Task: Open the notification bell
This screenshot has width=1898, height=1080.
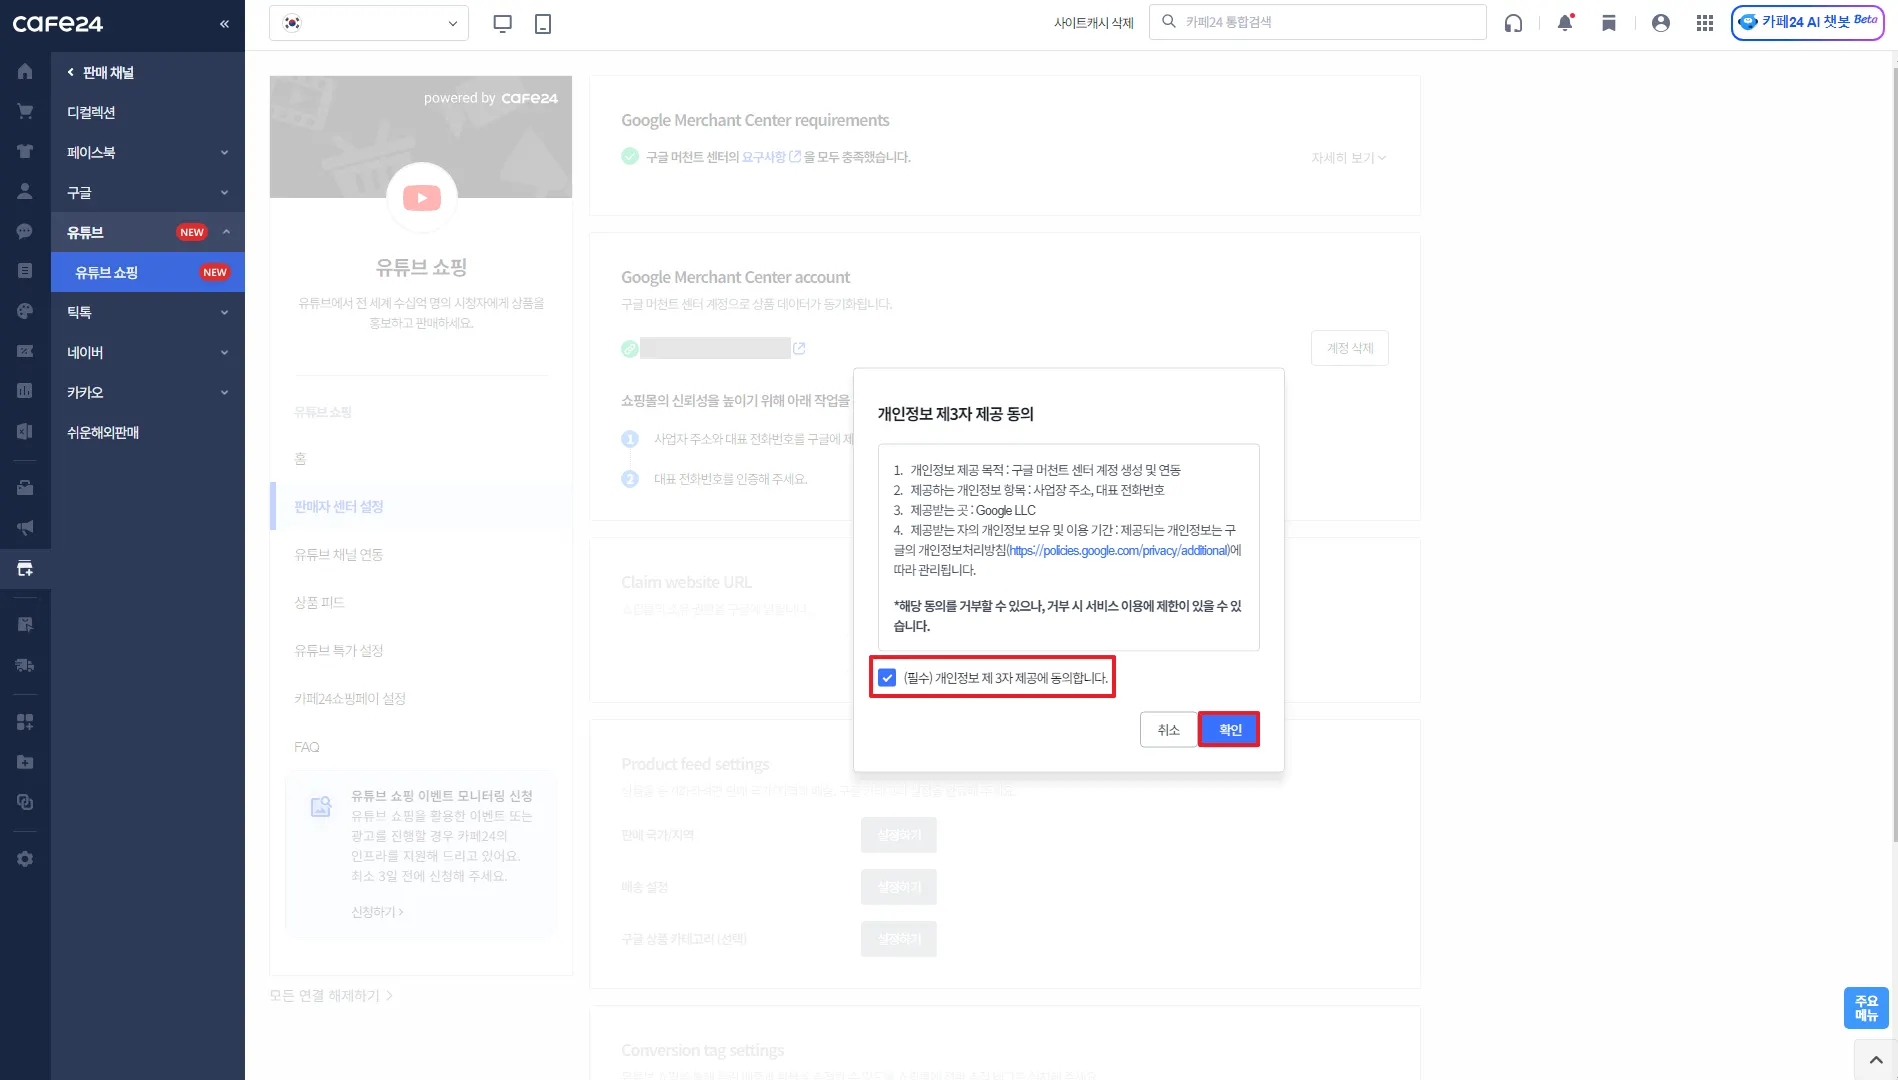Action: pos(1565,23)
